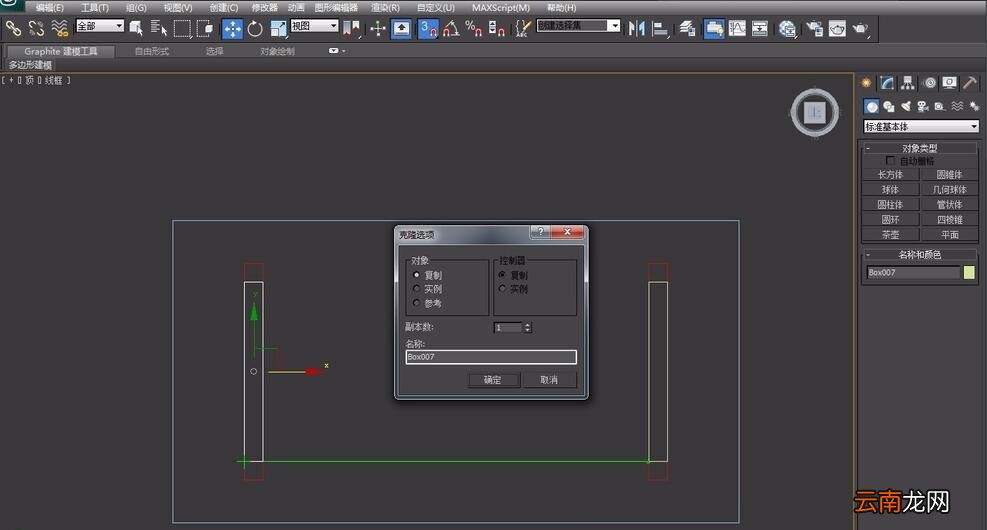Click the 名称 field containing Box007
Image resolution: width=987 pixels, height=530 pixels.
(491, 357)
